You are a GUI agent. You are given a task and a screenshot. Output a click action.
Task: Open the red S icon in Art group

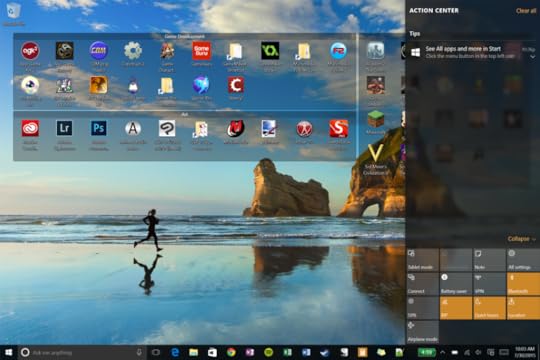tap(338, 128)
